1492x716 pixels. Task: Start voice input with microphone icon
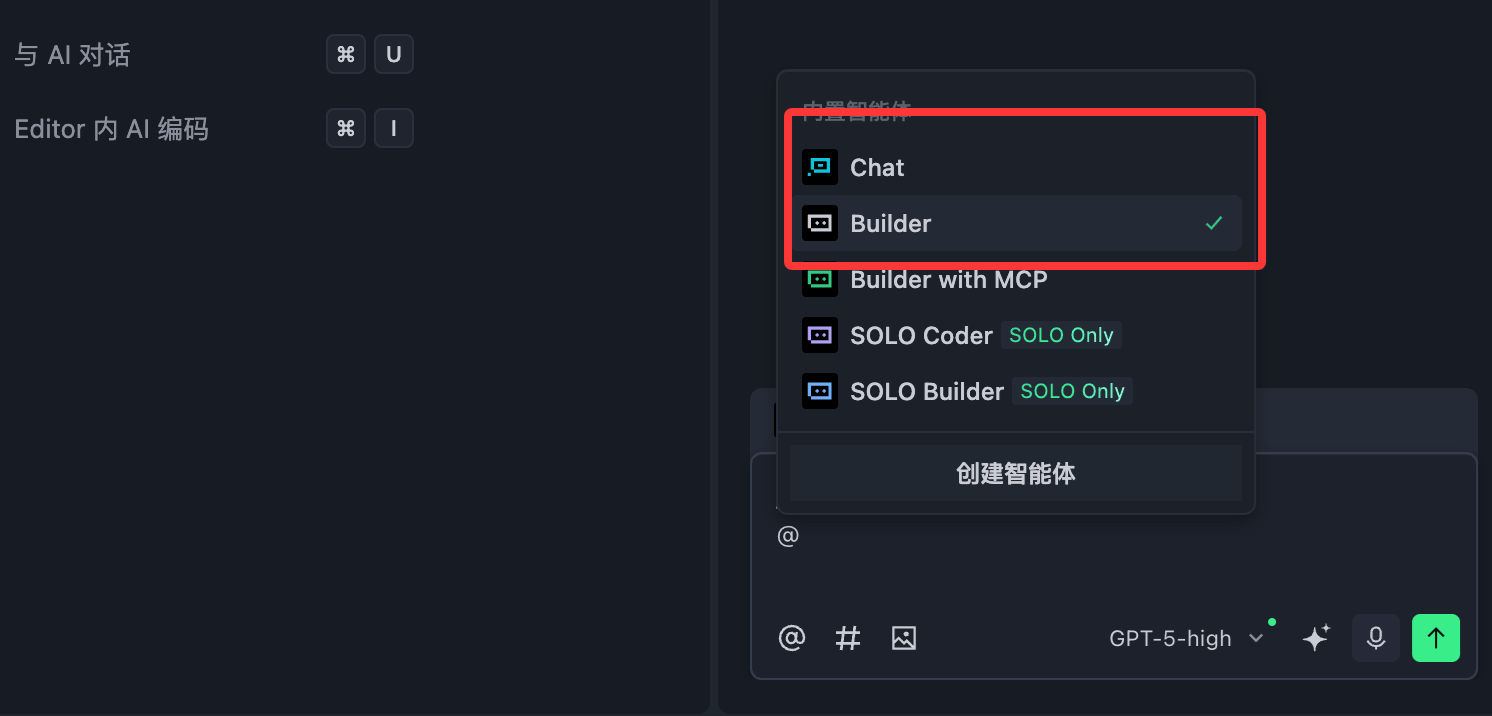(x=1376, y=638)
